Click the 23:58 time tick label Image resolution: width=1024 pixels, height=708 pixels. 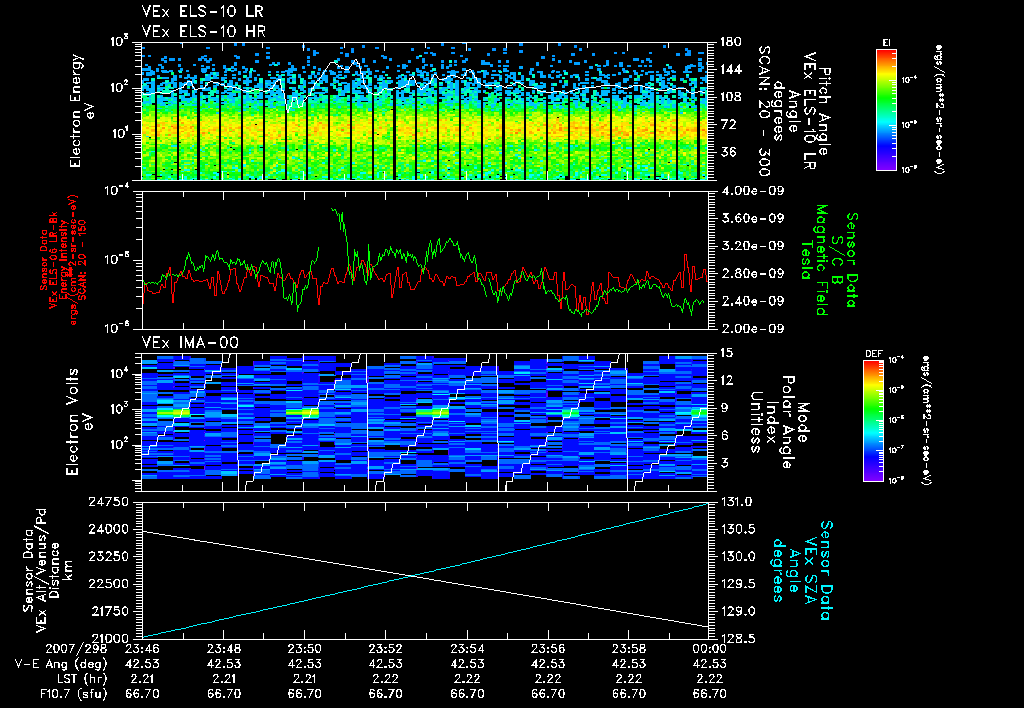pos(629,649)
